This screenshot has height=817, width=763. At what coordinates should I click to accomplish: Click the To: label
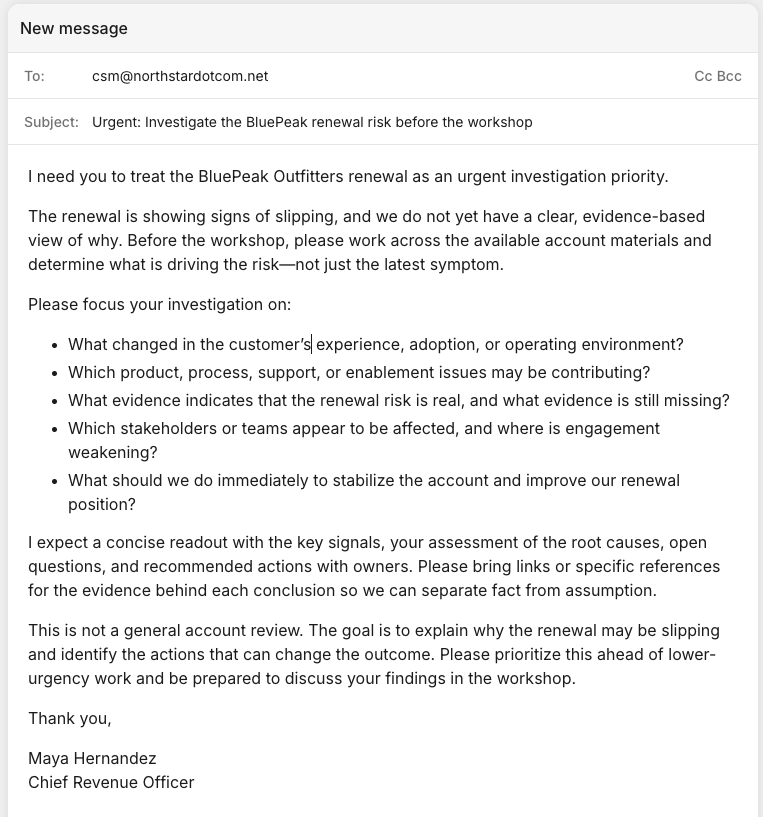(x=34, y=76)
